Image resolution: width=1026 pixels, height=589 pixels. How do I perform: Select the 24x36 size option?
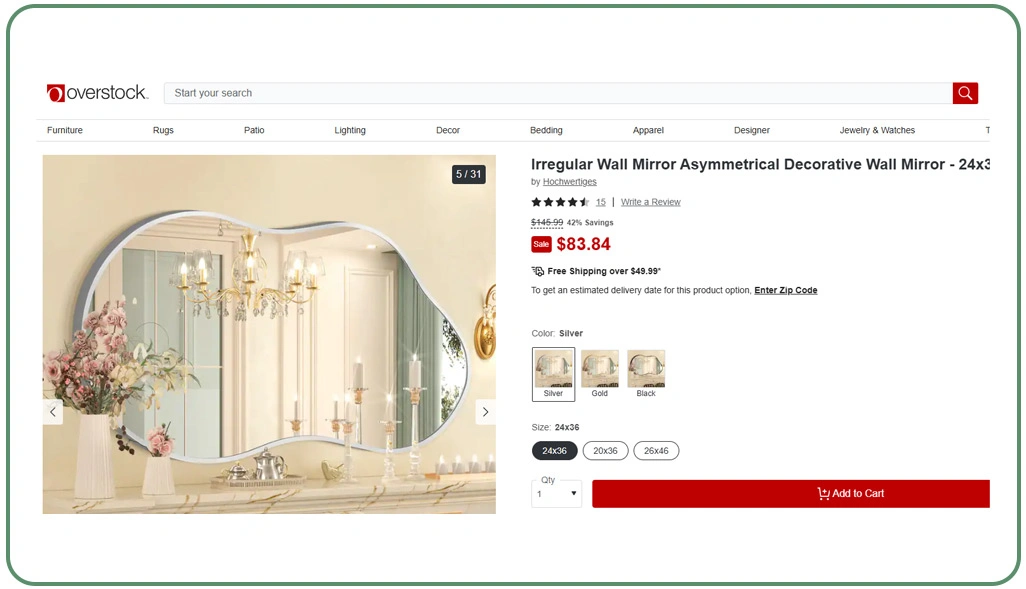pos(554,451)
